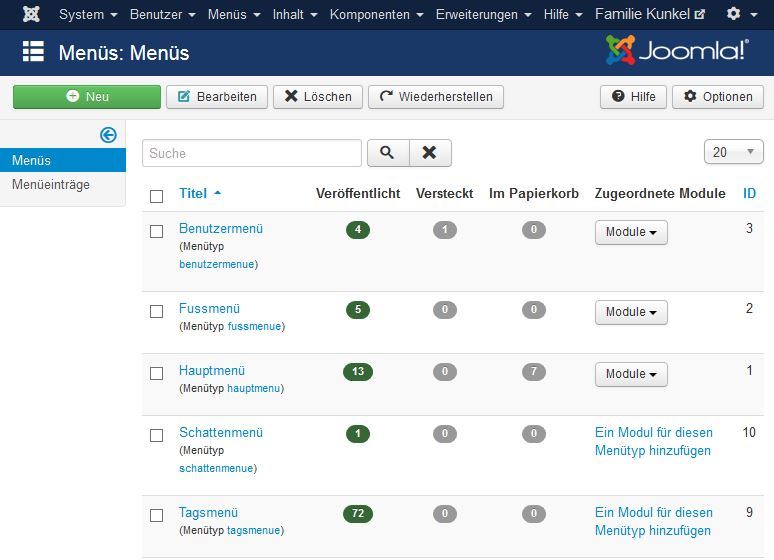Open the list limit dropdown showing 20

[733, 152]
